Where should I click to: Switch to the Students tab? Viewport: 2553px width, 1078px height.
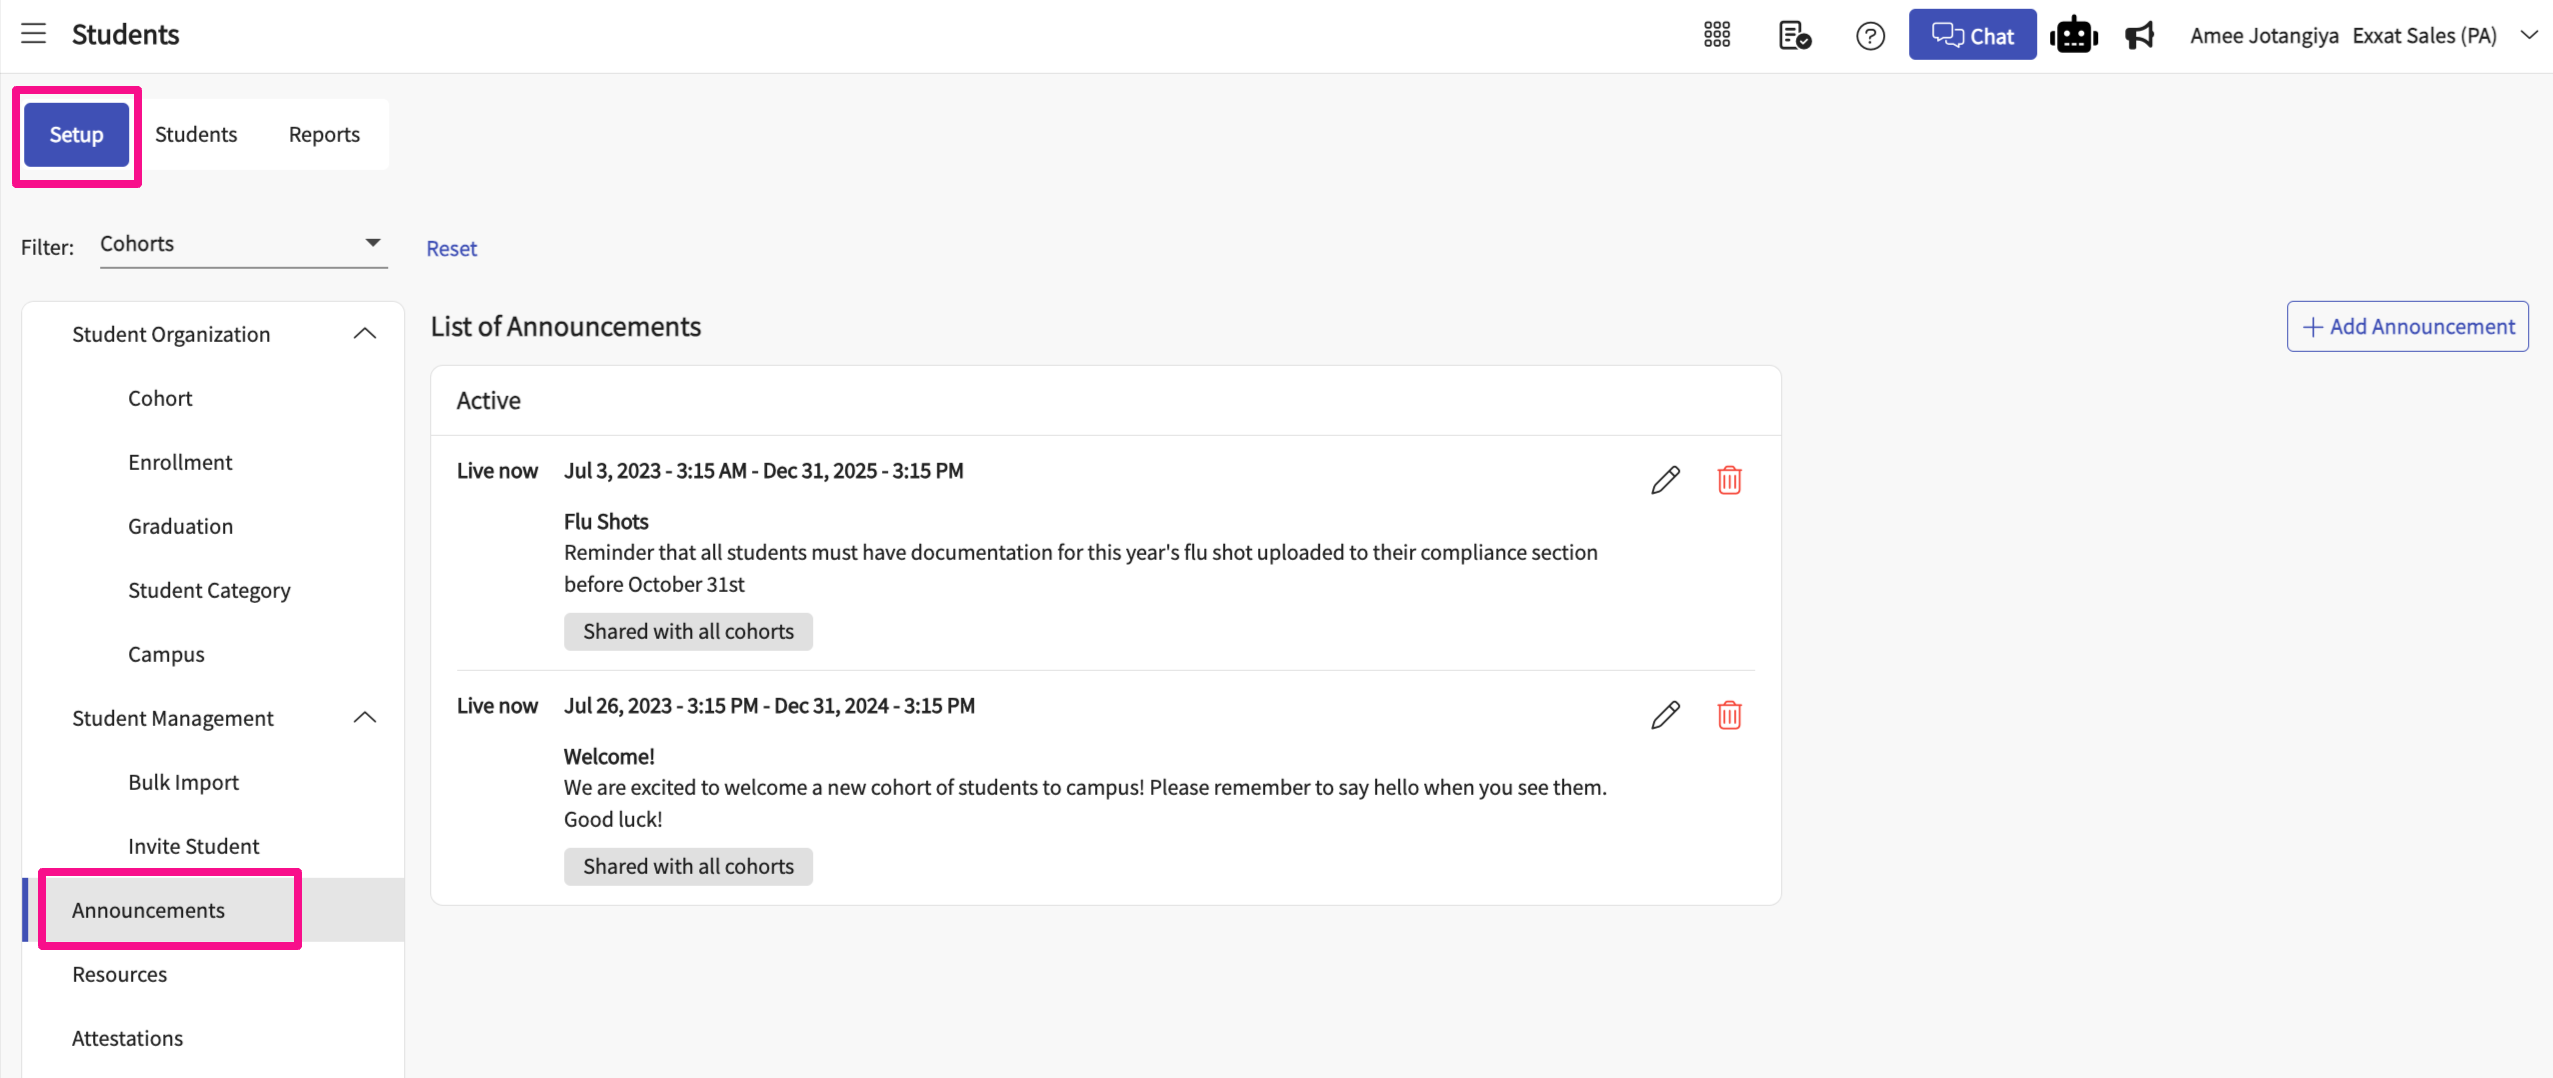[196, 134]
